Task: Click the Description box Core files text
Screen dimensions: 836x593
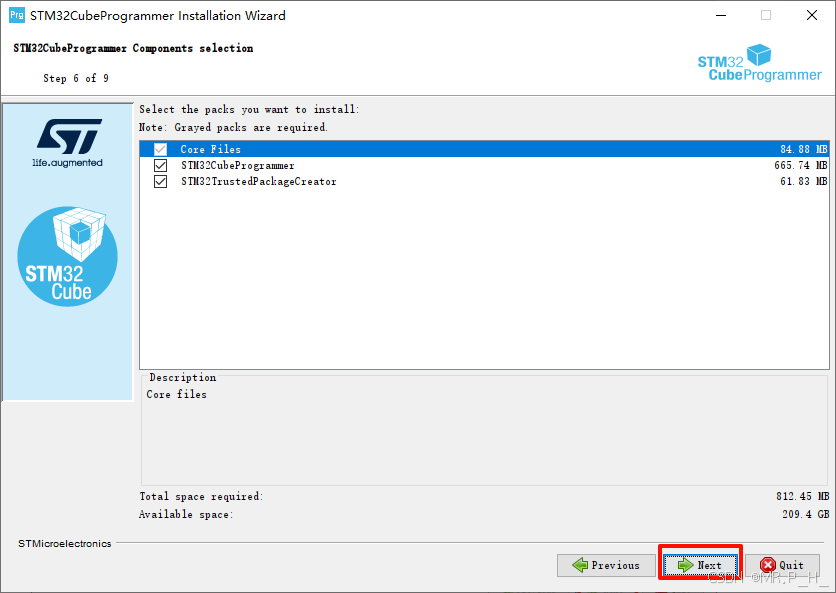Action: [x=176, y=394]
